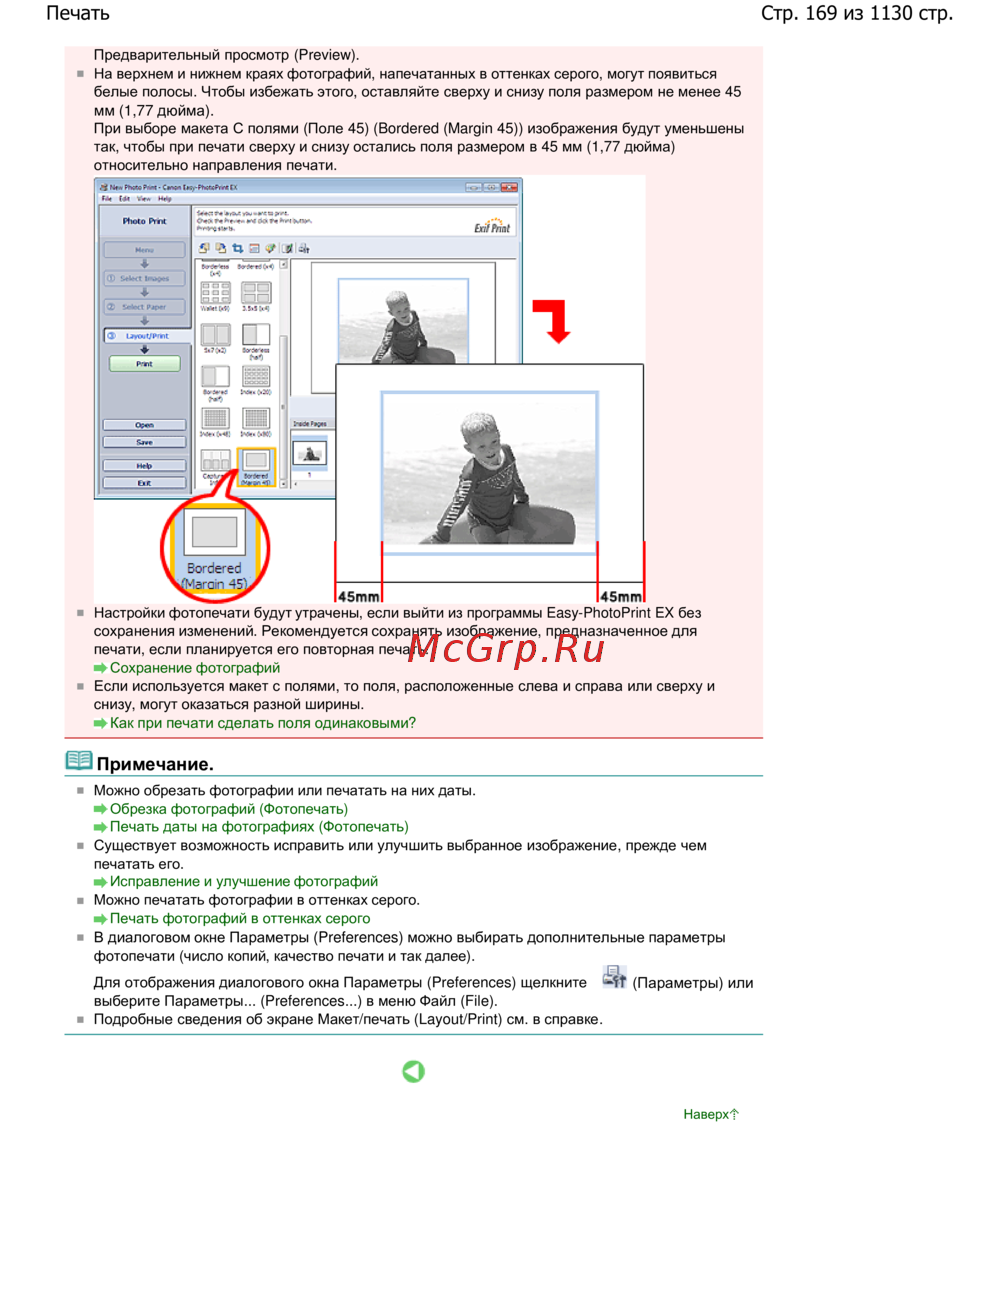Select the Index (x20) layout icon
This screenshot has height=1294, width=1000.
point(256,376)
